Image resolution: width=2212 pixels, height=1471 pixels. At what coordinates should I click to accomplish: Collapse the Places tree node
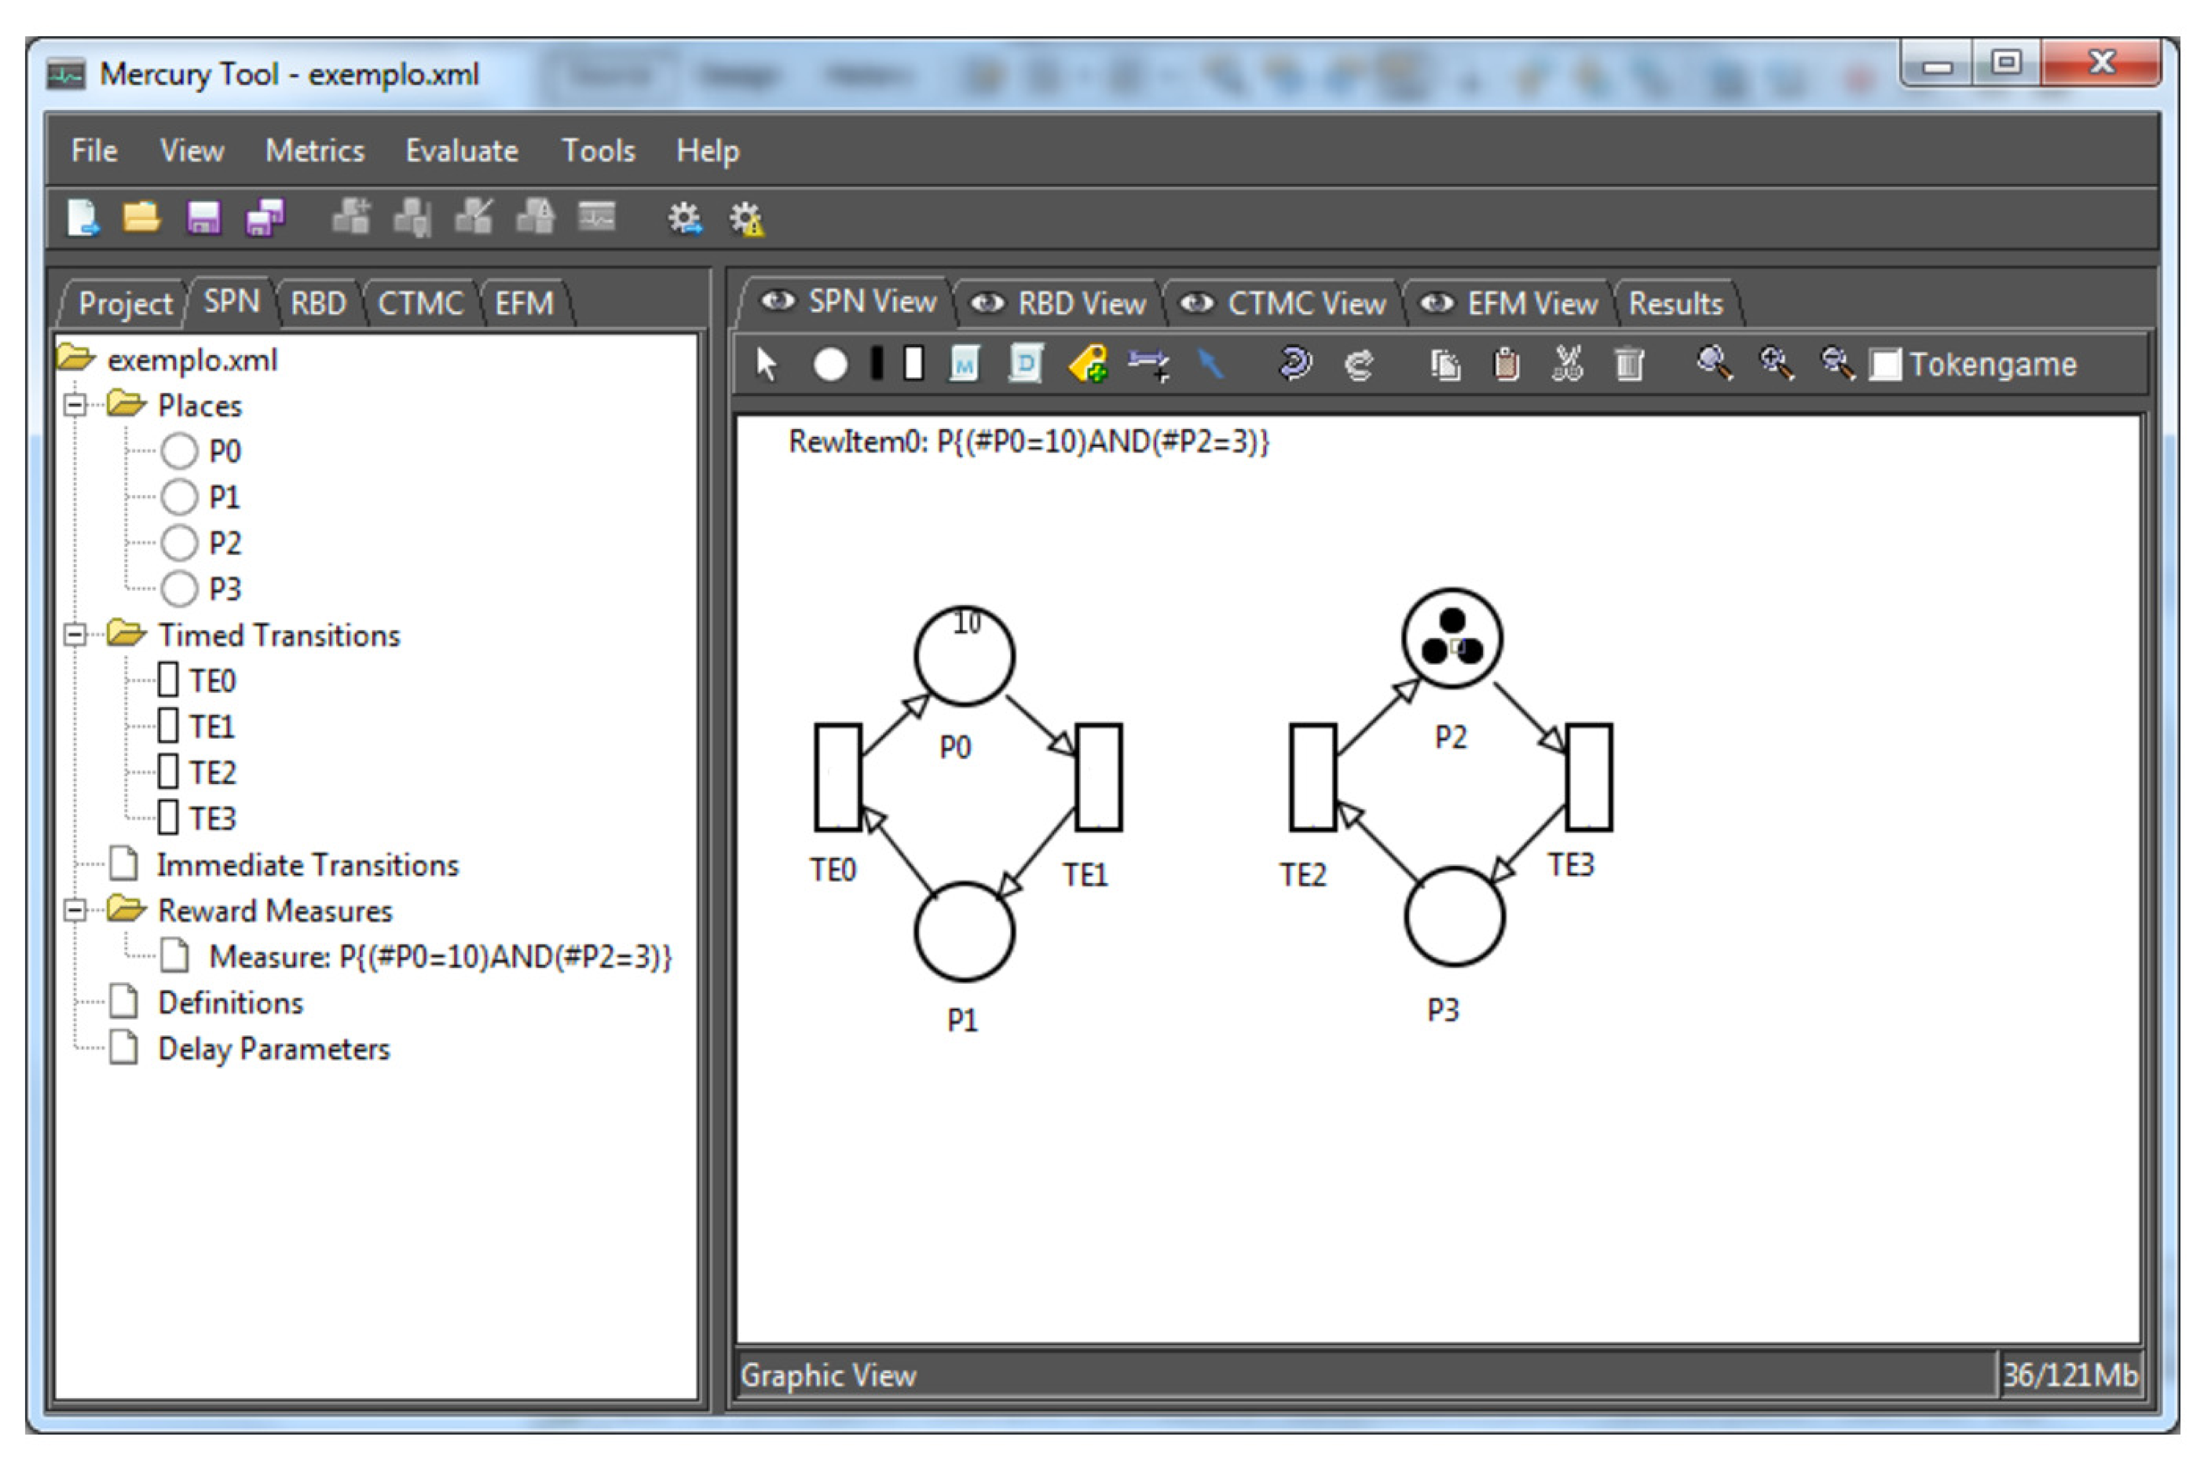[75, 405]
